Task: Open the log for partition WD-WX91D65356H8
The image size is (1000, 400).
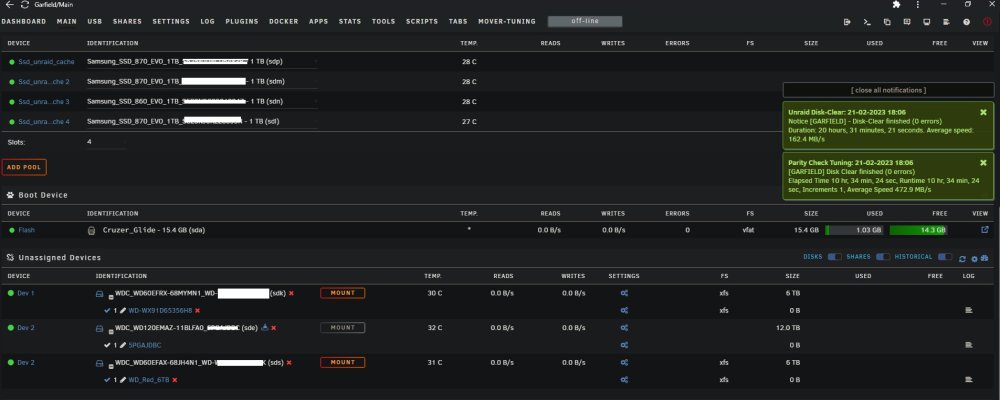Action: (x=969, y=310)
